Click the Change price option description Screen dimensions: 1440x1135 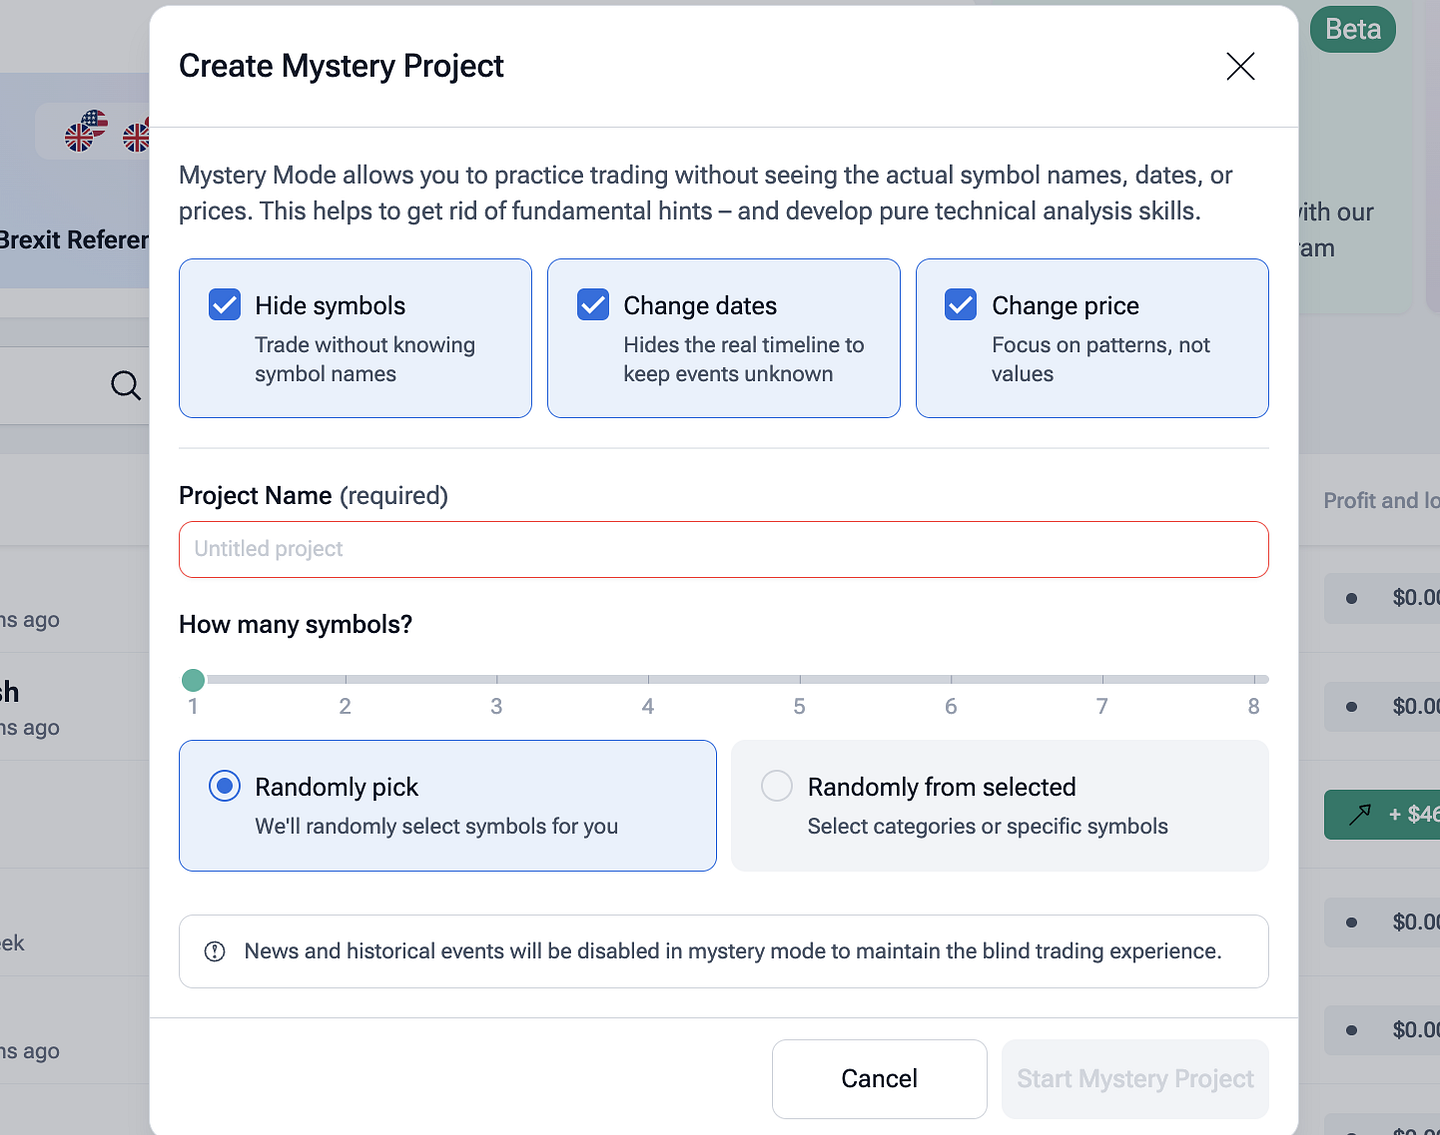click(x=1100, y=359)
